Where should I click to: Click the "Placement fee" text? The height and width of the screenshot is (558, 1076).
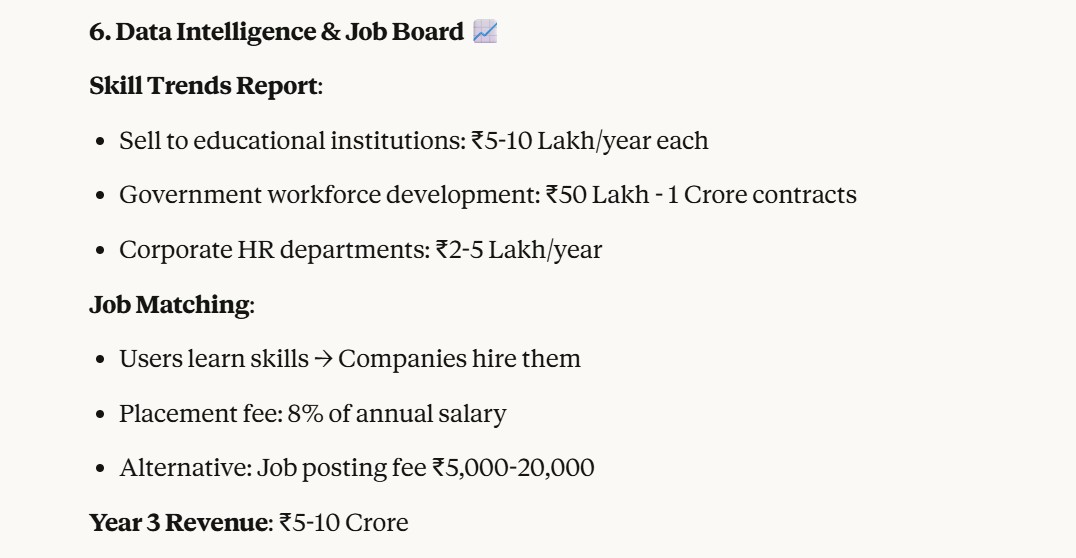[x=199, y=413]
